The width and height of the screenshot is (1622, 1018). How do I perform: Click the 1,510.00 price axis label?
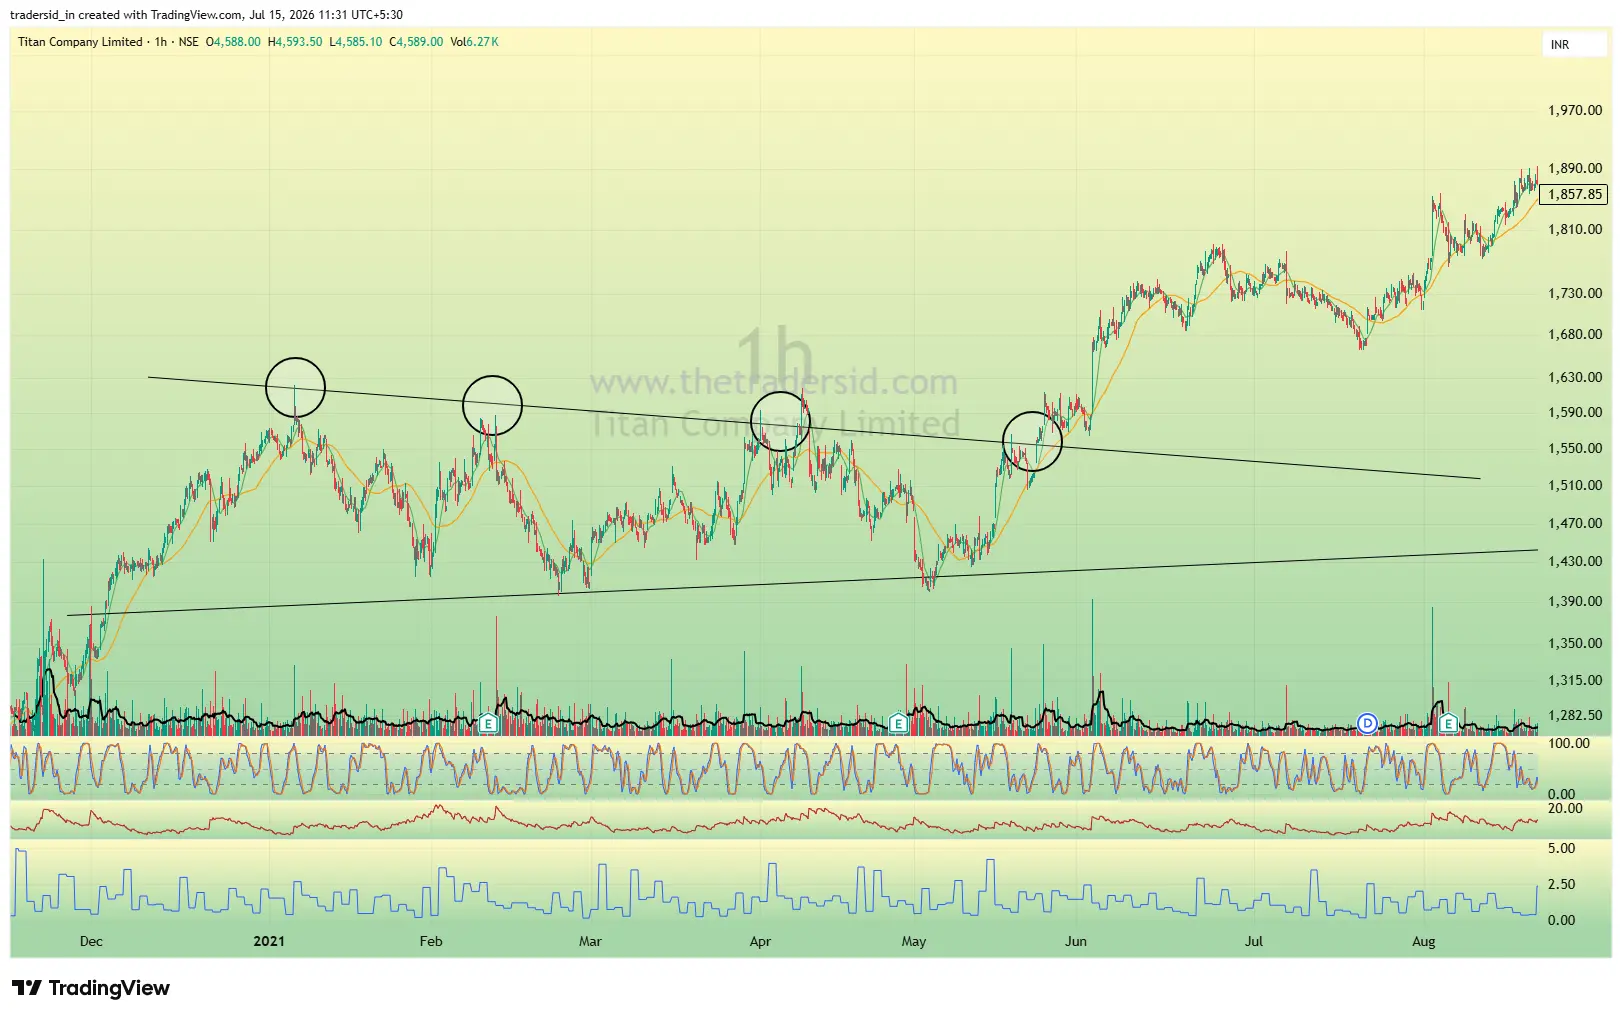click(x=1575, y=485)
